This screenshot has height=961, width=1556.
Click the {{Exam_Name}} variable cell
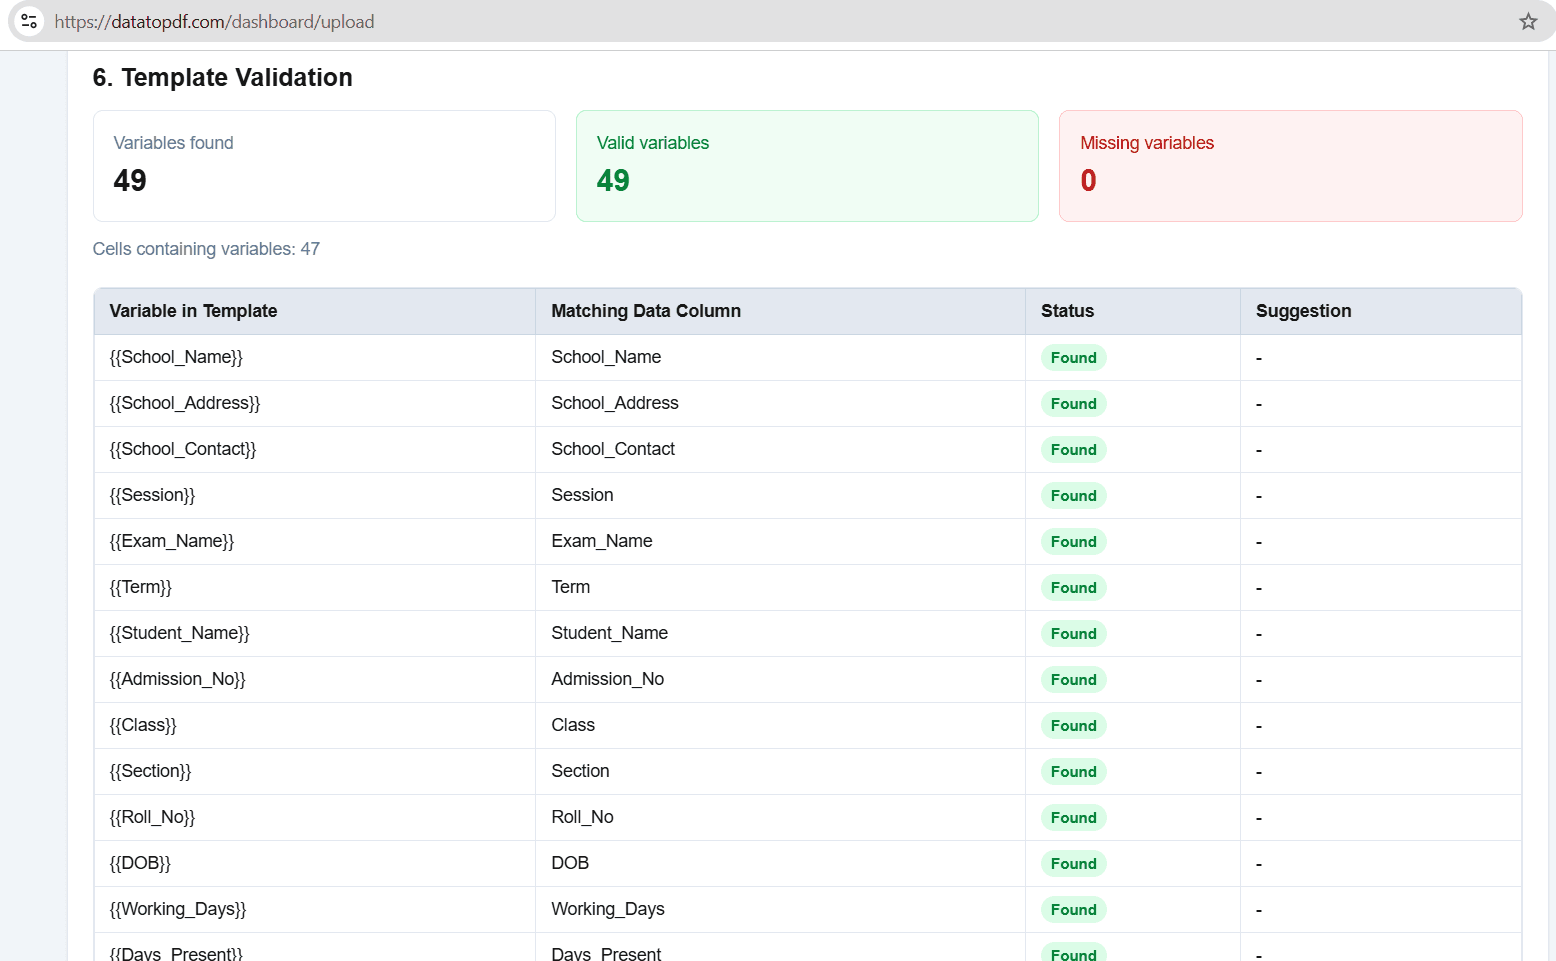coord(314,541)
